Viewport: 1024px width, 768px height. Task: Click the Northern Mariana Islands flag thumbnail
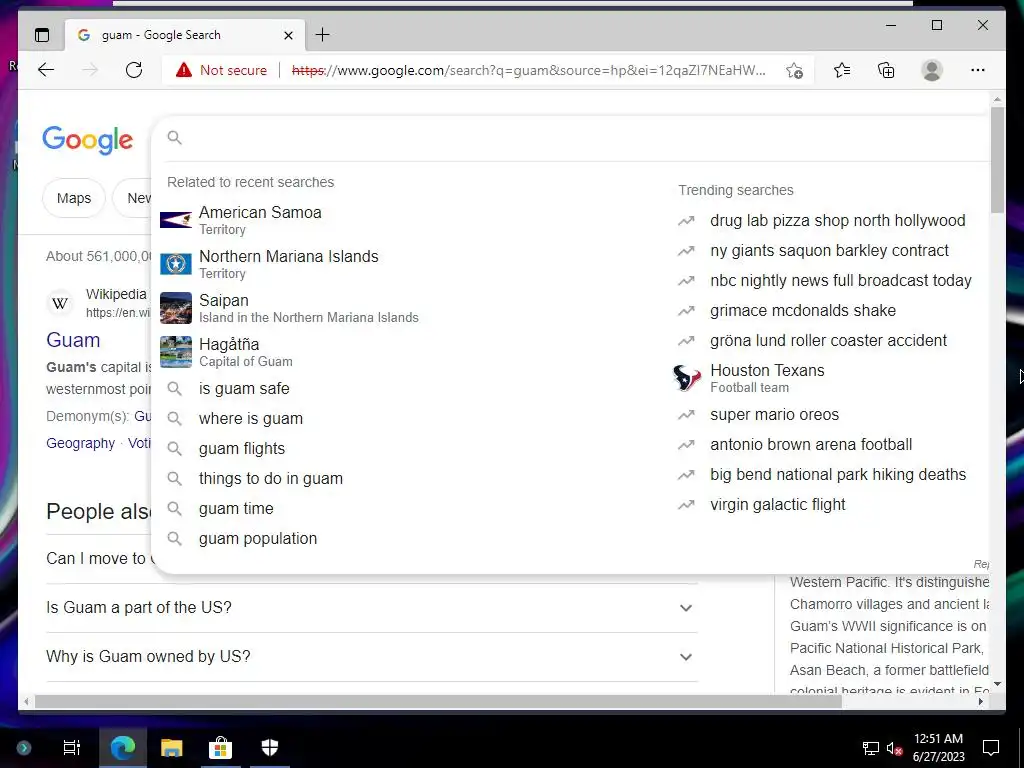pyautogui.click(x=176, y=264)
